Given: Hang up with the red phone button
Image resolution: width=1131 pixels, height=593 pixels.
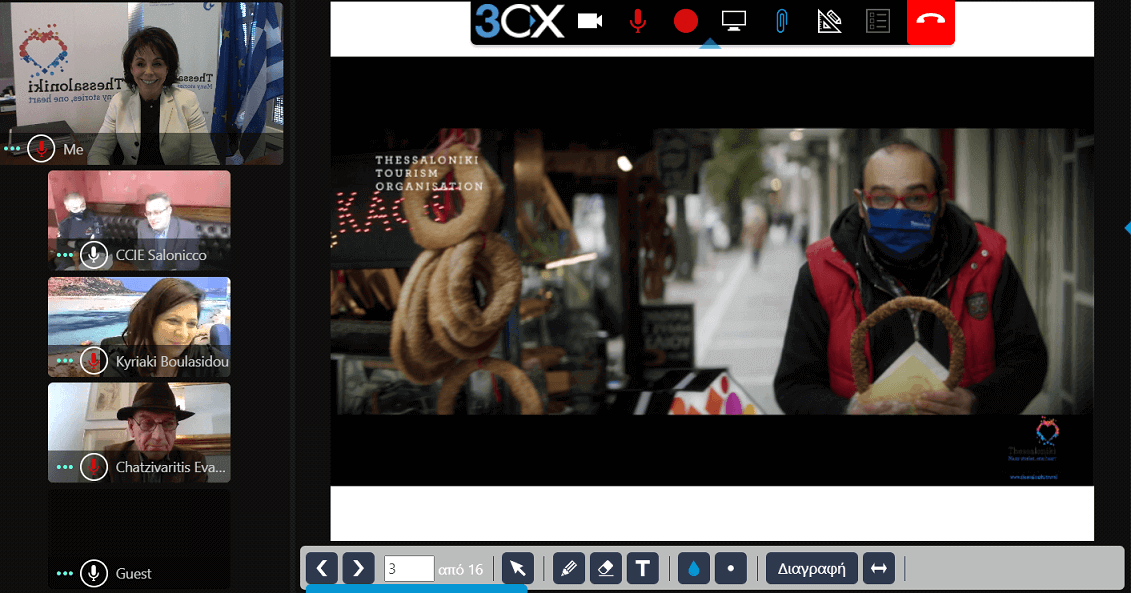Looking at the screenshot, I should (x=930, y=21).
